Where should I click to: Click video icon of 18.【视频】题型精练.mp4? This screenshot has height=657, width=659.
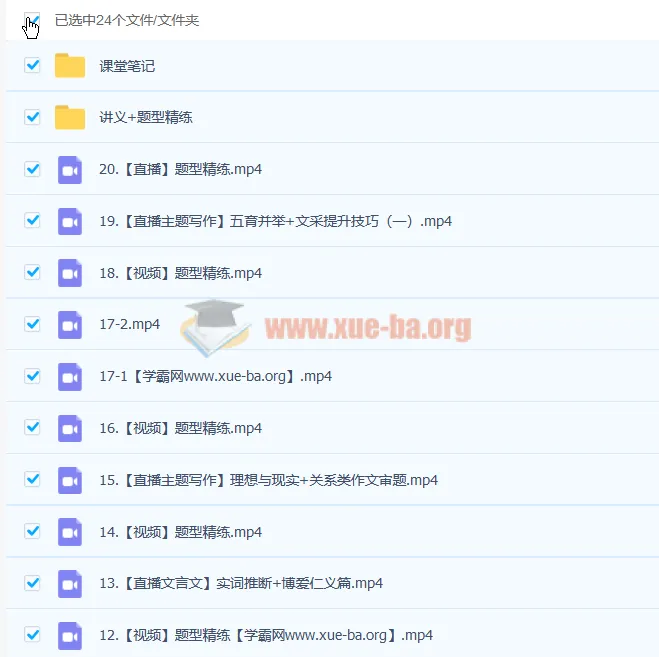(70, 273)
